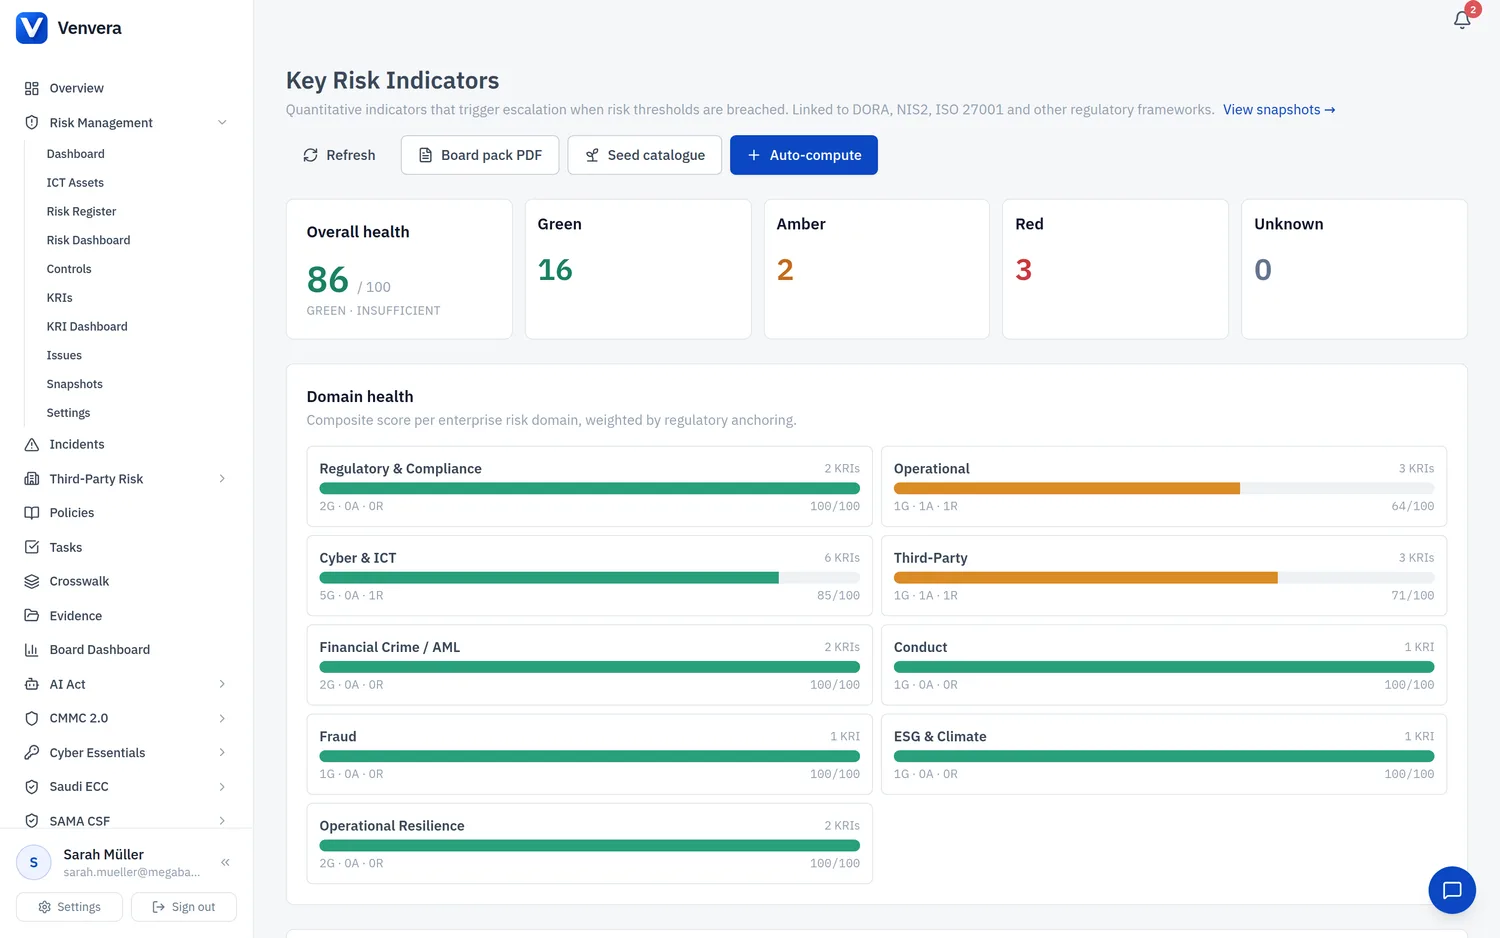Select the Snapshots sidebar item
1500x938 pixels.
click(75, 384)
